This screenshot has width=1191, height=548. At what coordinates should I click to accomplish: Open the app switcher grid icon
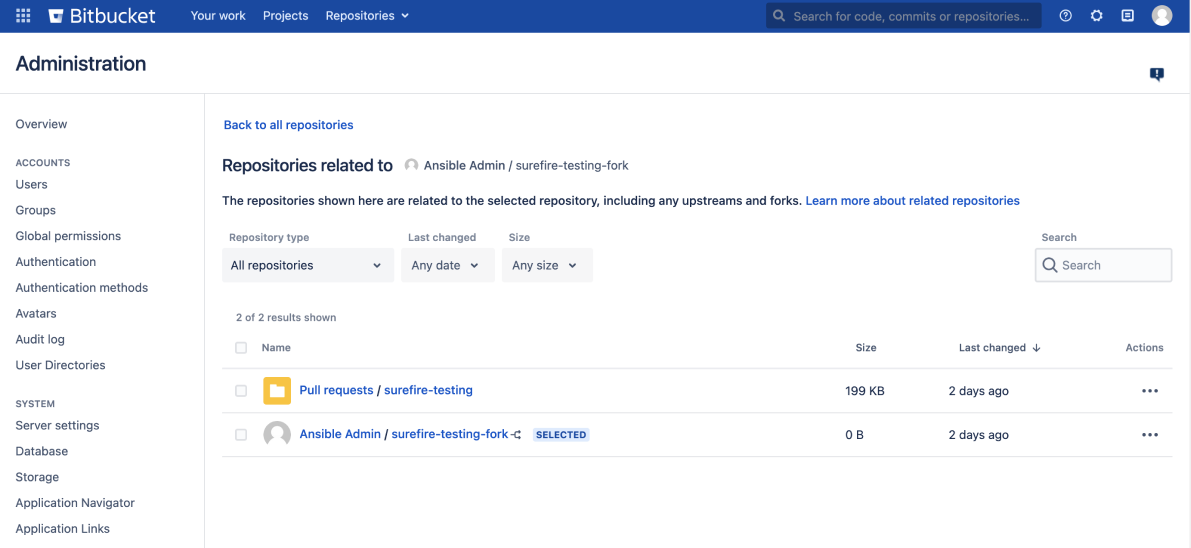[x=24, y=15]
